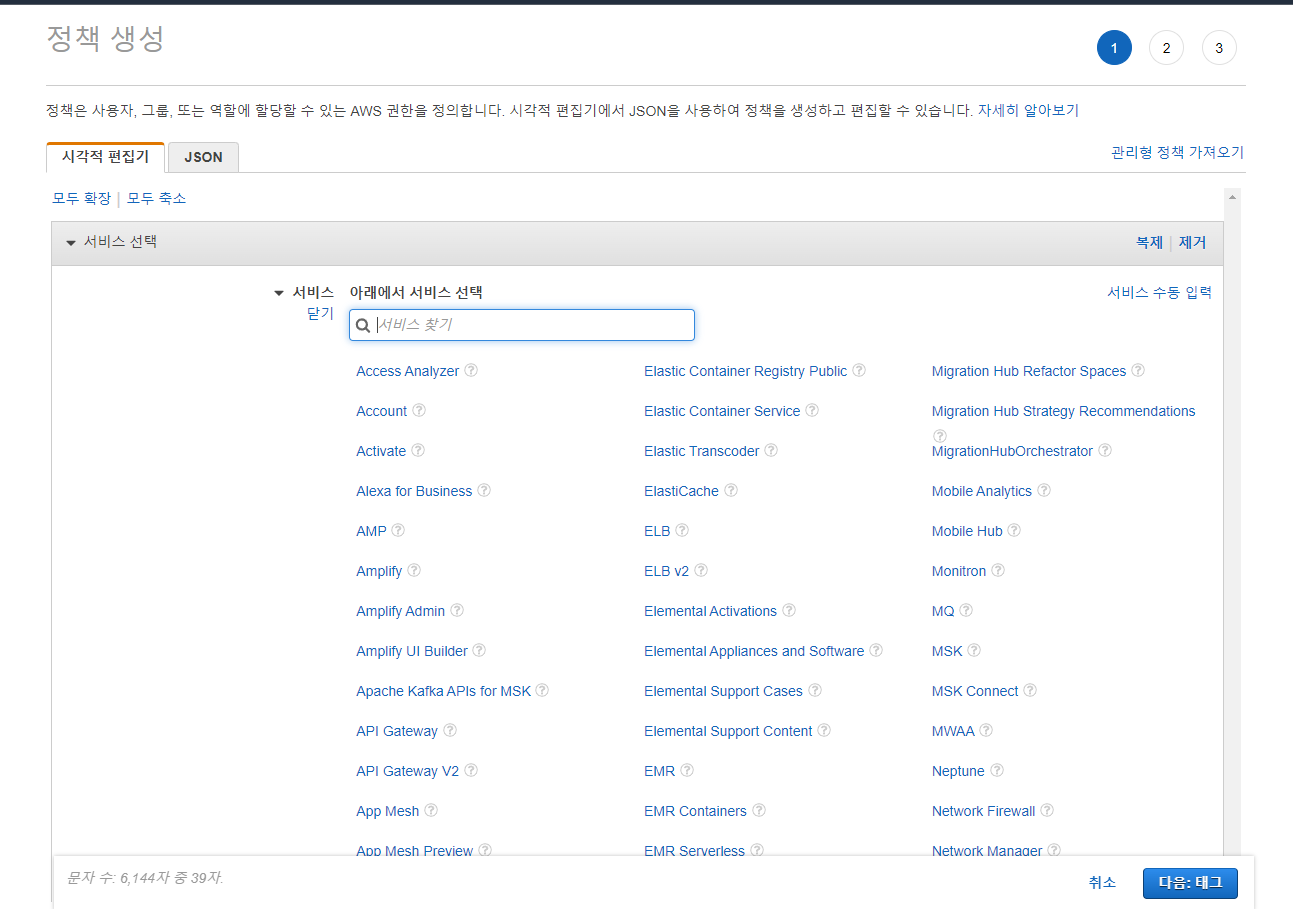Go to step 2 indicator
This screenshot has height=909, width=1293.
tap(1166, 47)
